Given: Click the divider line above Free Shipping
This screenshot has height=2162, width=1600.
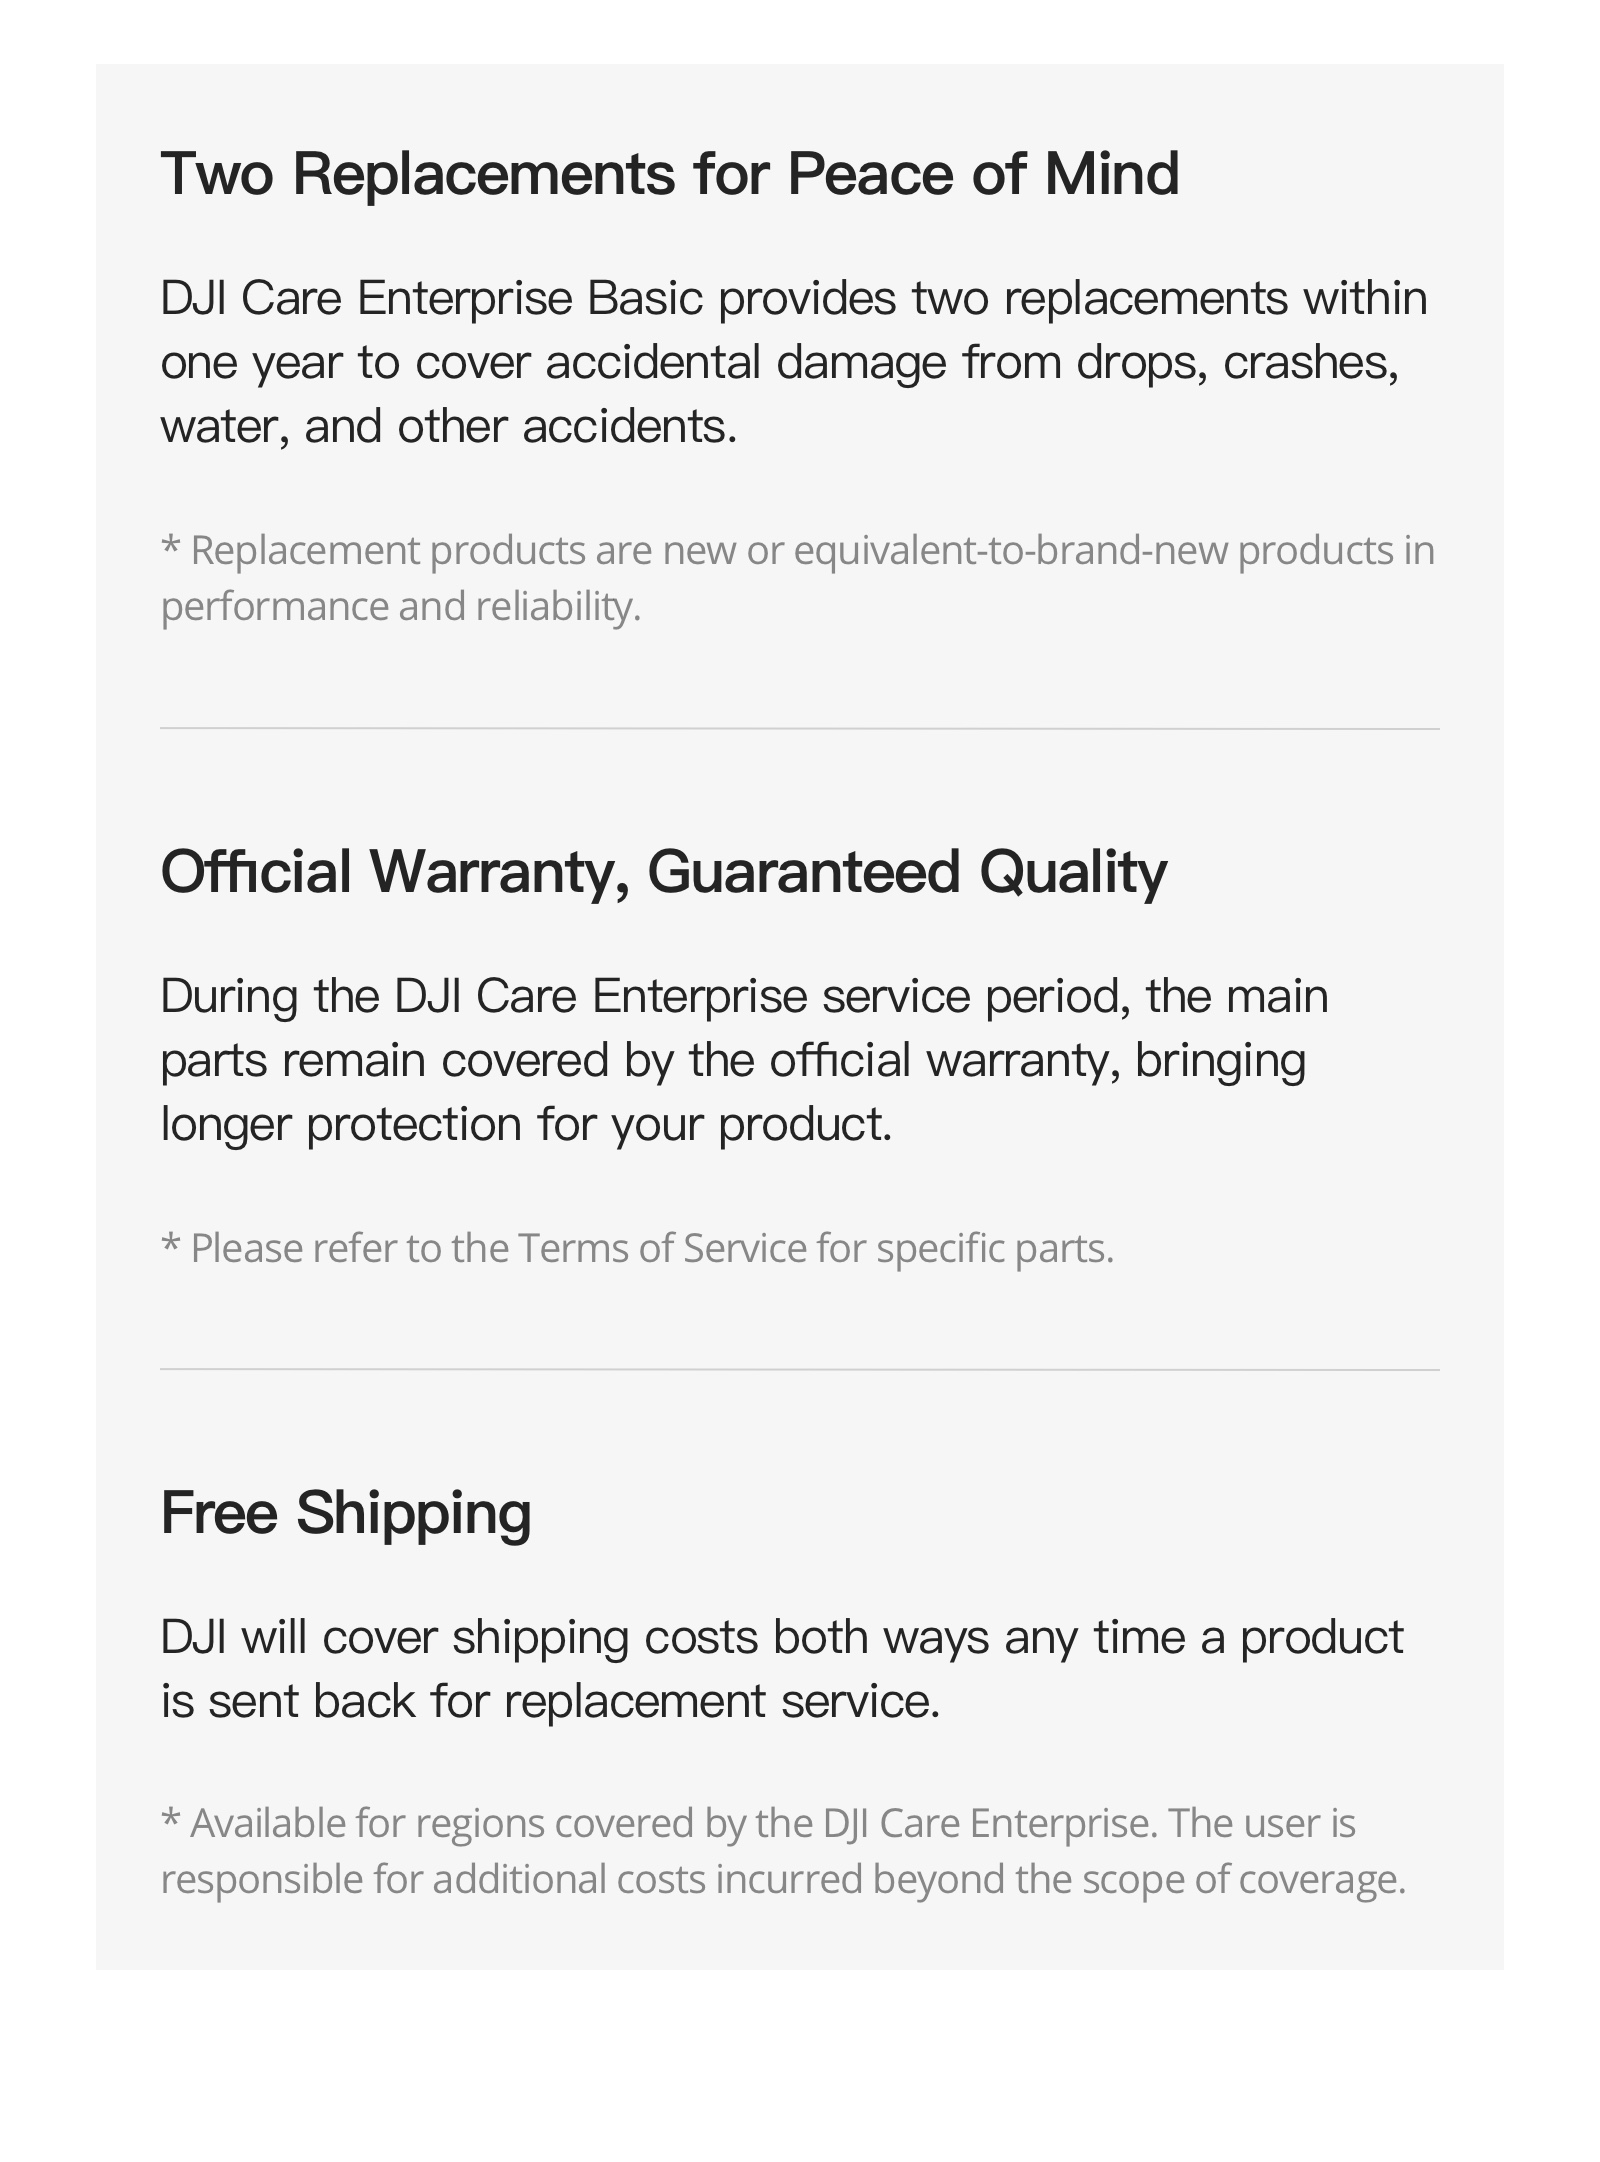Looking at the screenshot, I should (800, 1370).
